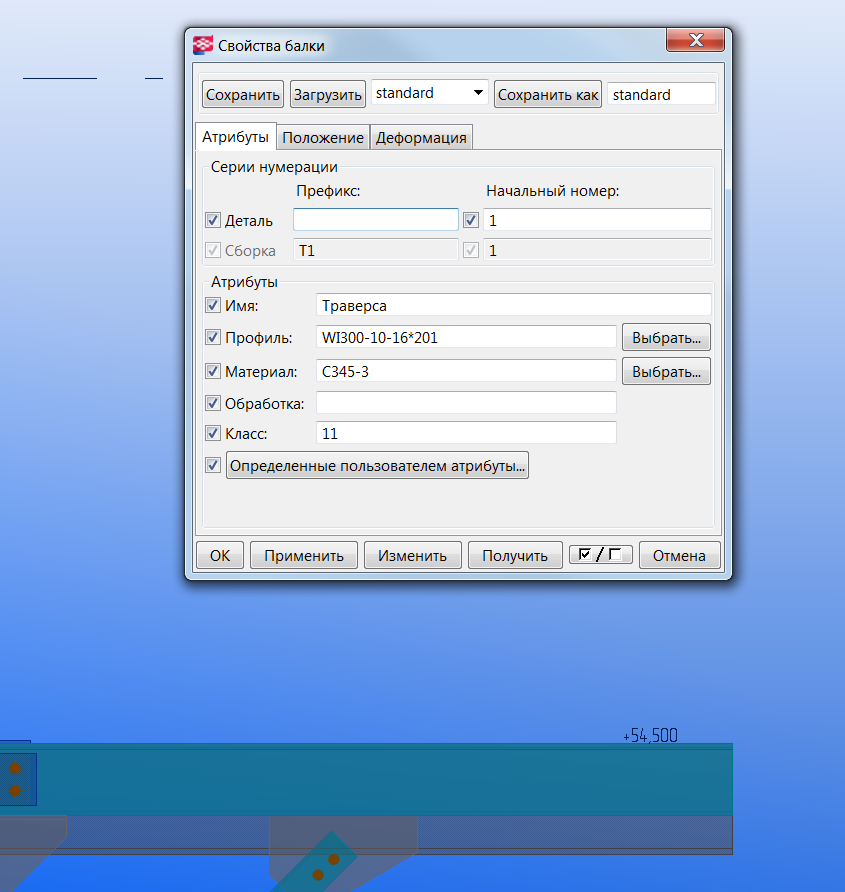This screenshot has width=845, height=892.
Task: Toggle the Класс checkbox
Action: coord(213,433)
